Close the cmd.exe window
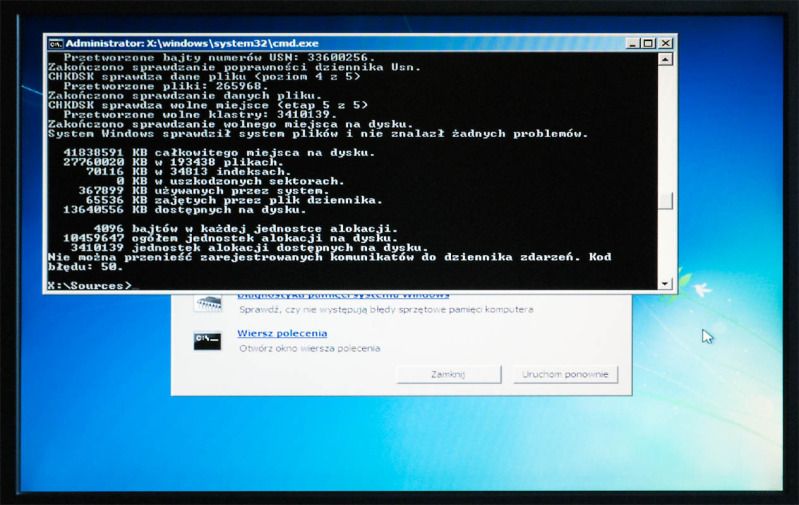This screenshot has height=505, width=799. point(665,43)
